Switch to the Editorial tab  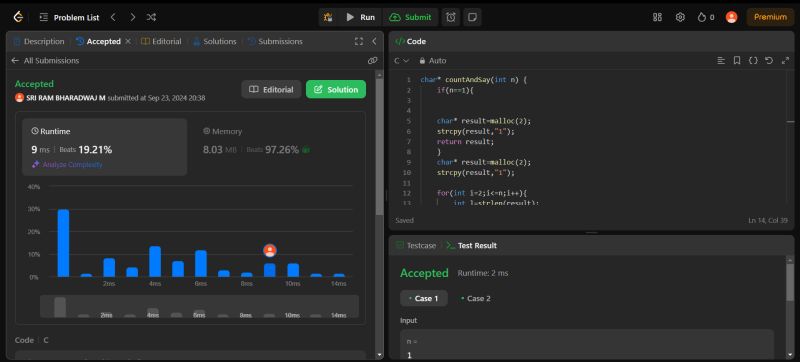(x=161, y=41)
